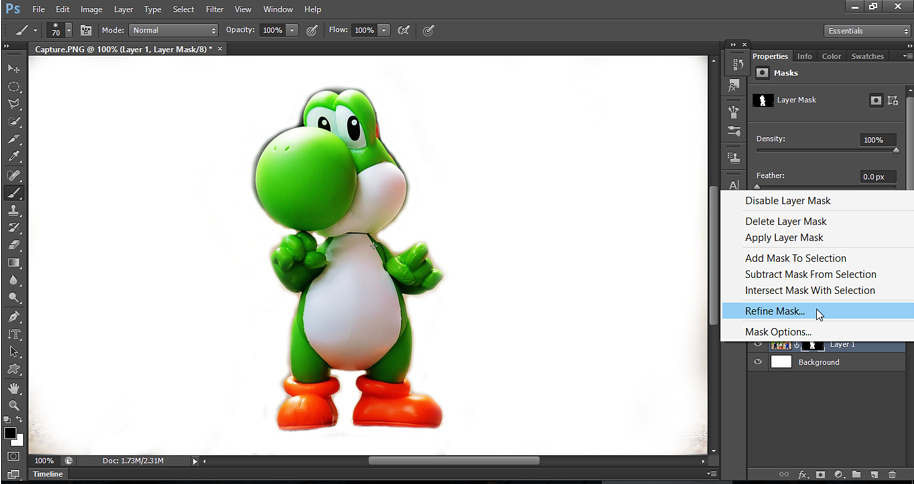Image resolution: width=914 pixels, height=484 pixels.
Task: Open the Layer menu
Action: click(123, 9)
